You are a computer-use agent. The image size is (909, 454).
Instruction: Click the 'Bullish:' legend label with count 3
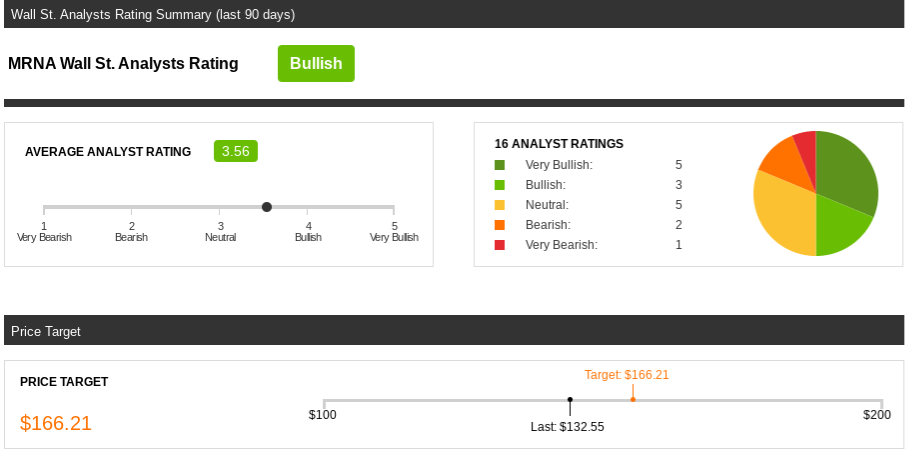click(546, 186)
